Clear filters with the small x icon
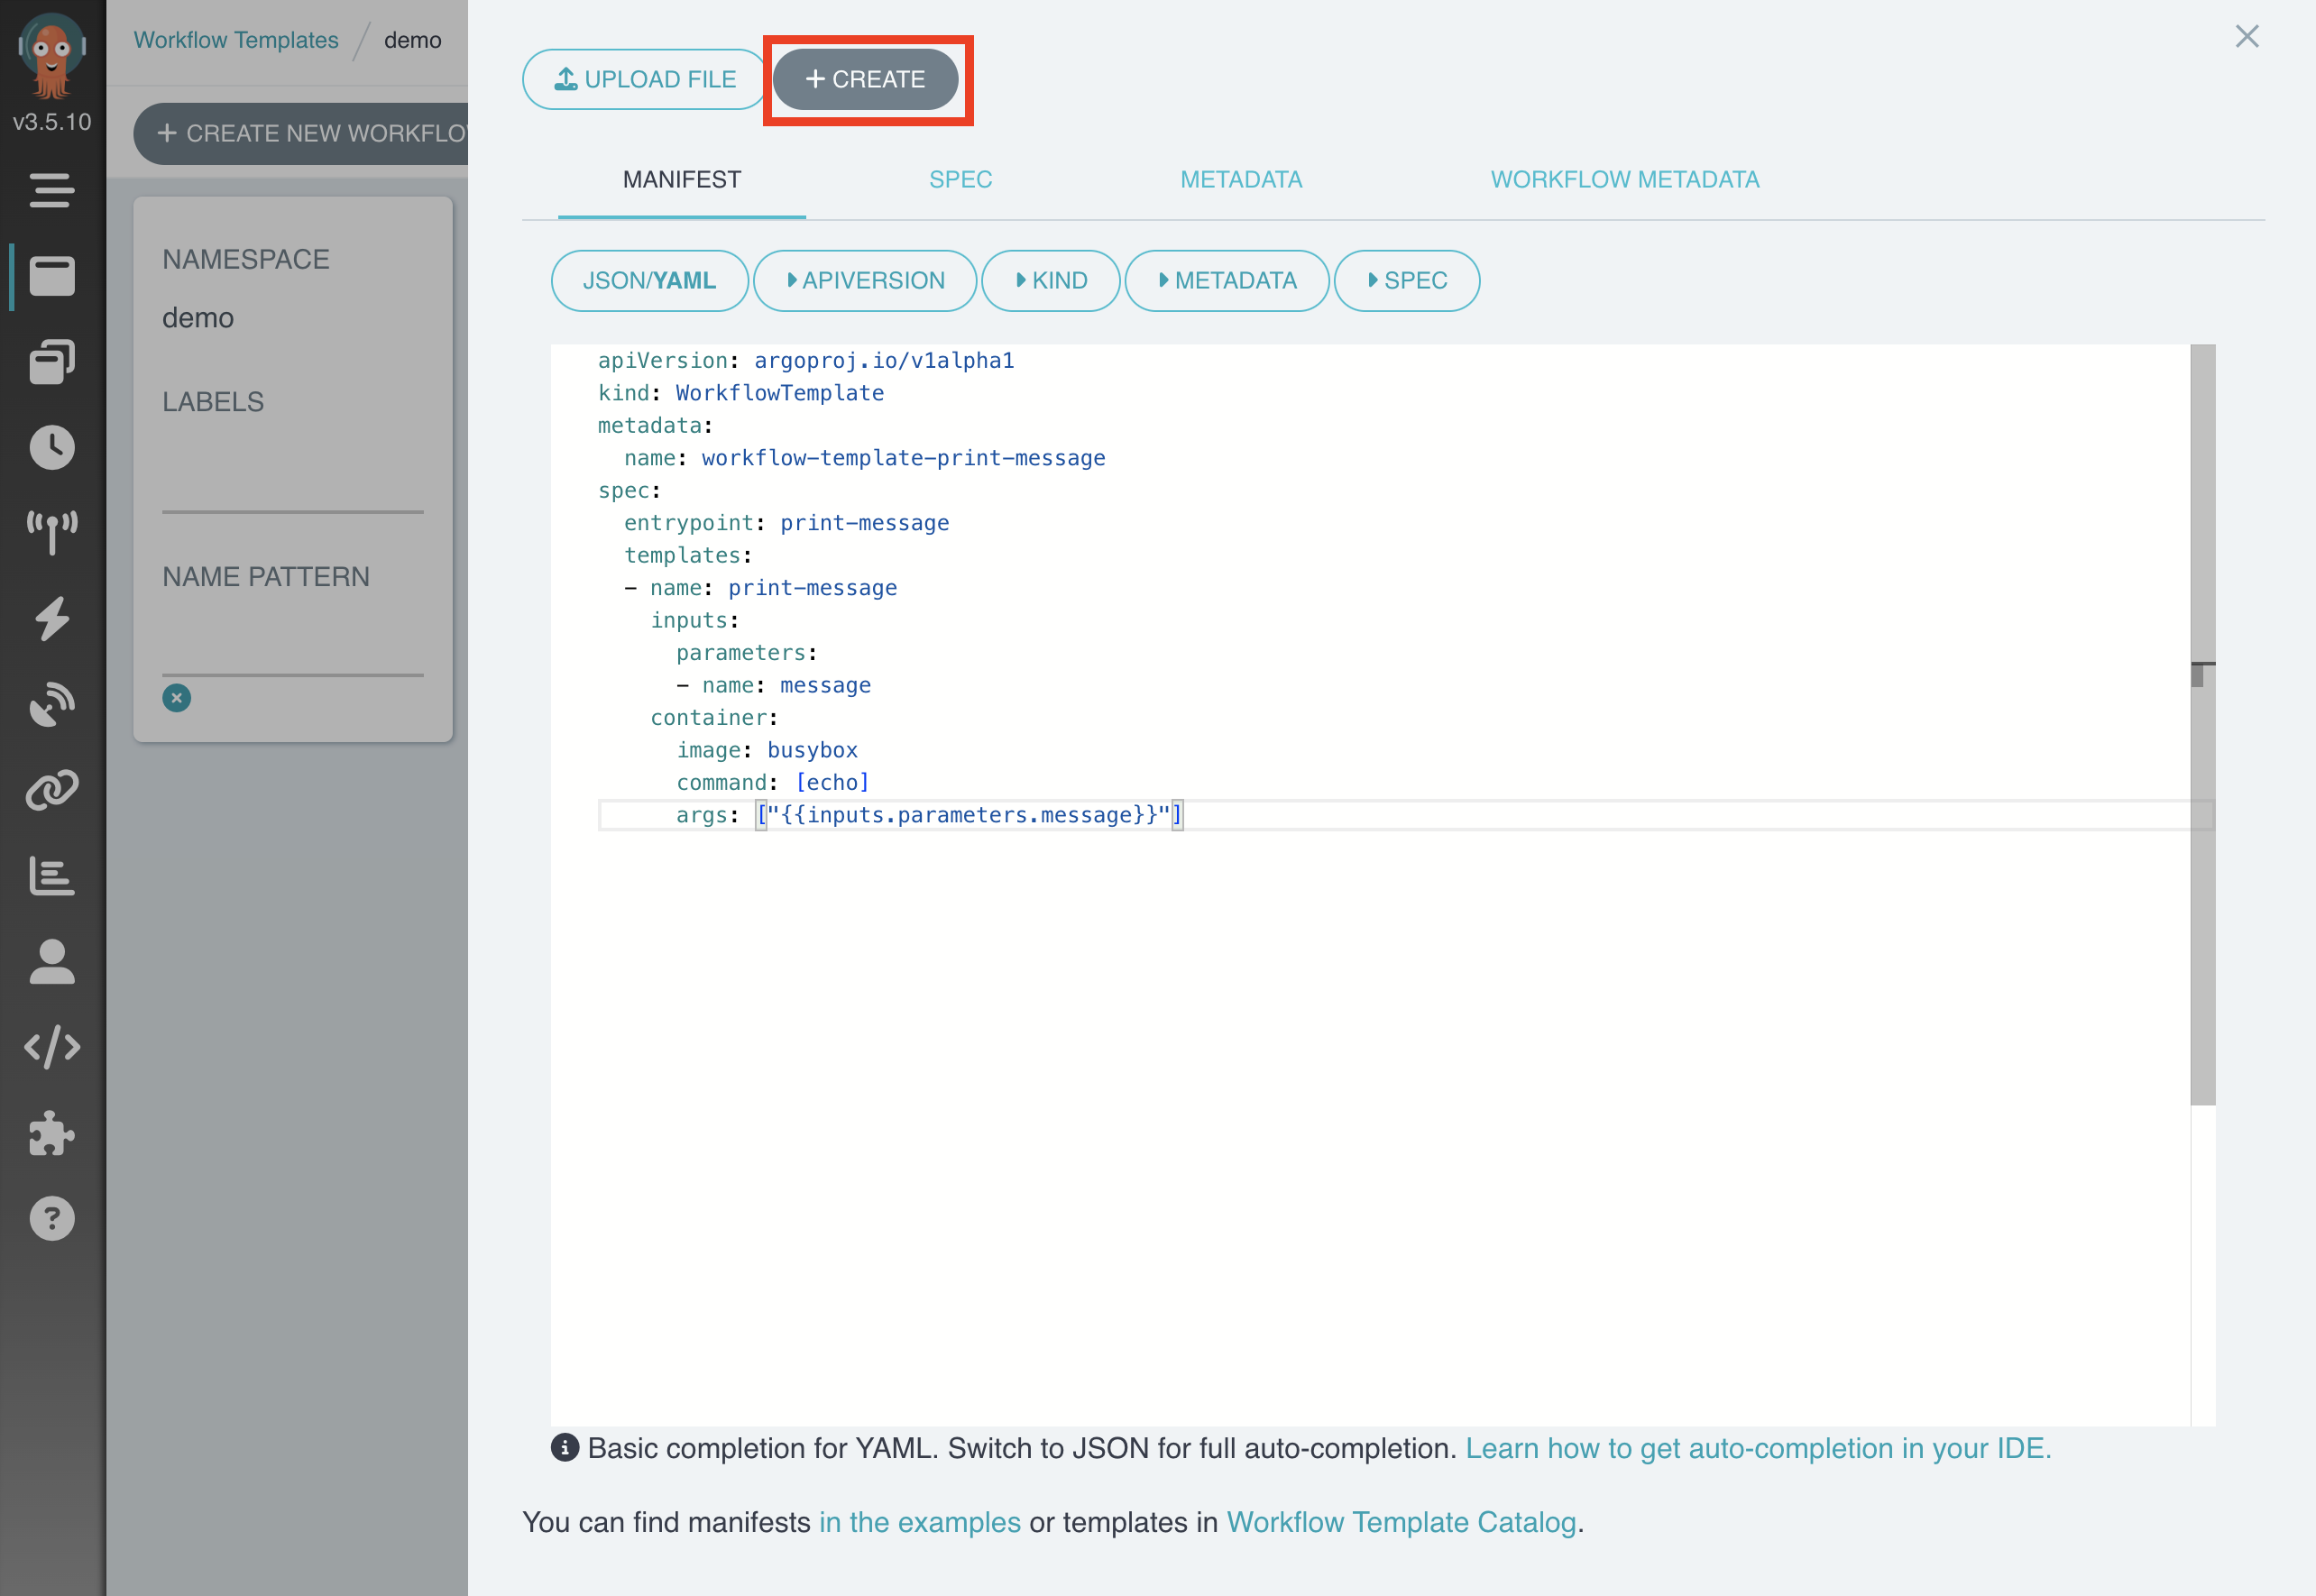Screen dimensions: 2316x1596 (x=177, y=698)
